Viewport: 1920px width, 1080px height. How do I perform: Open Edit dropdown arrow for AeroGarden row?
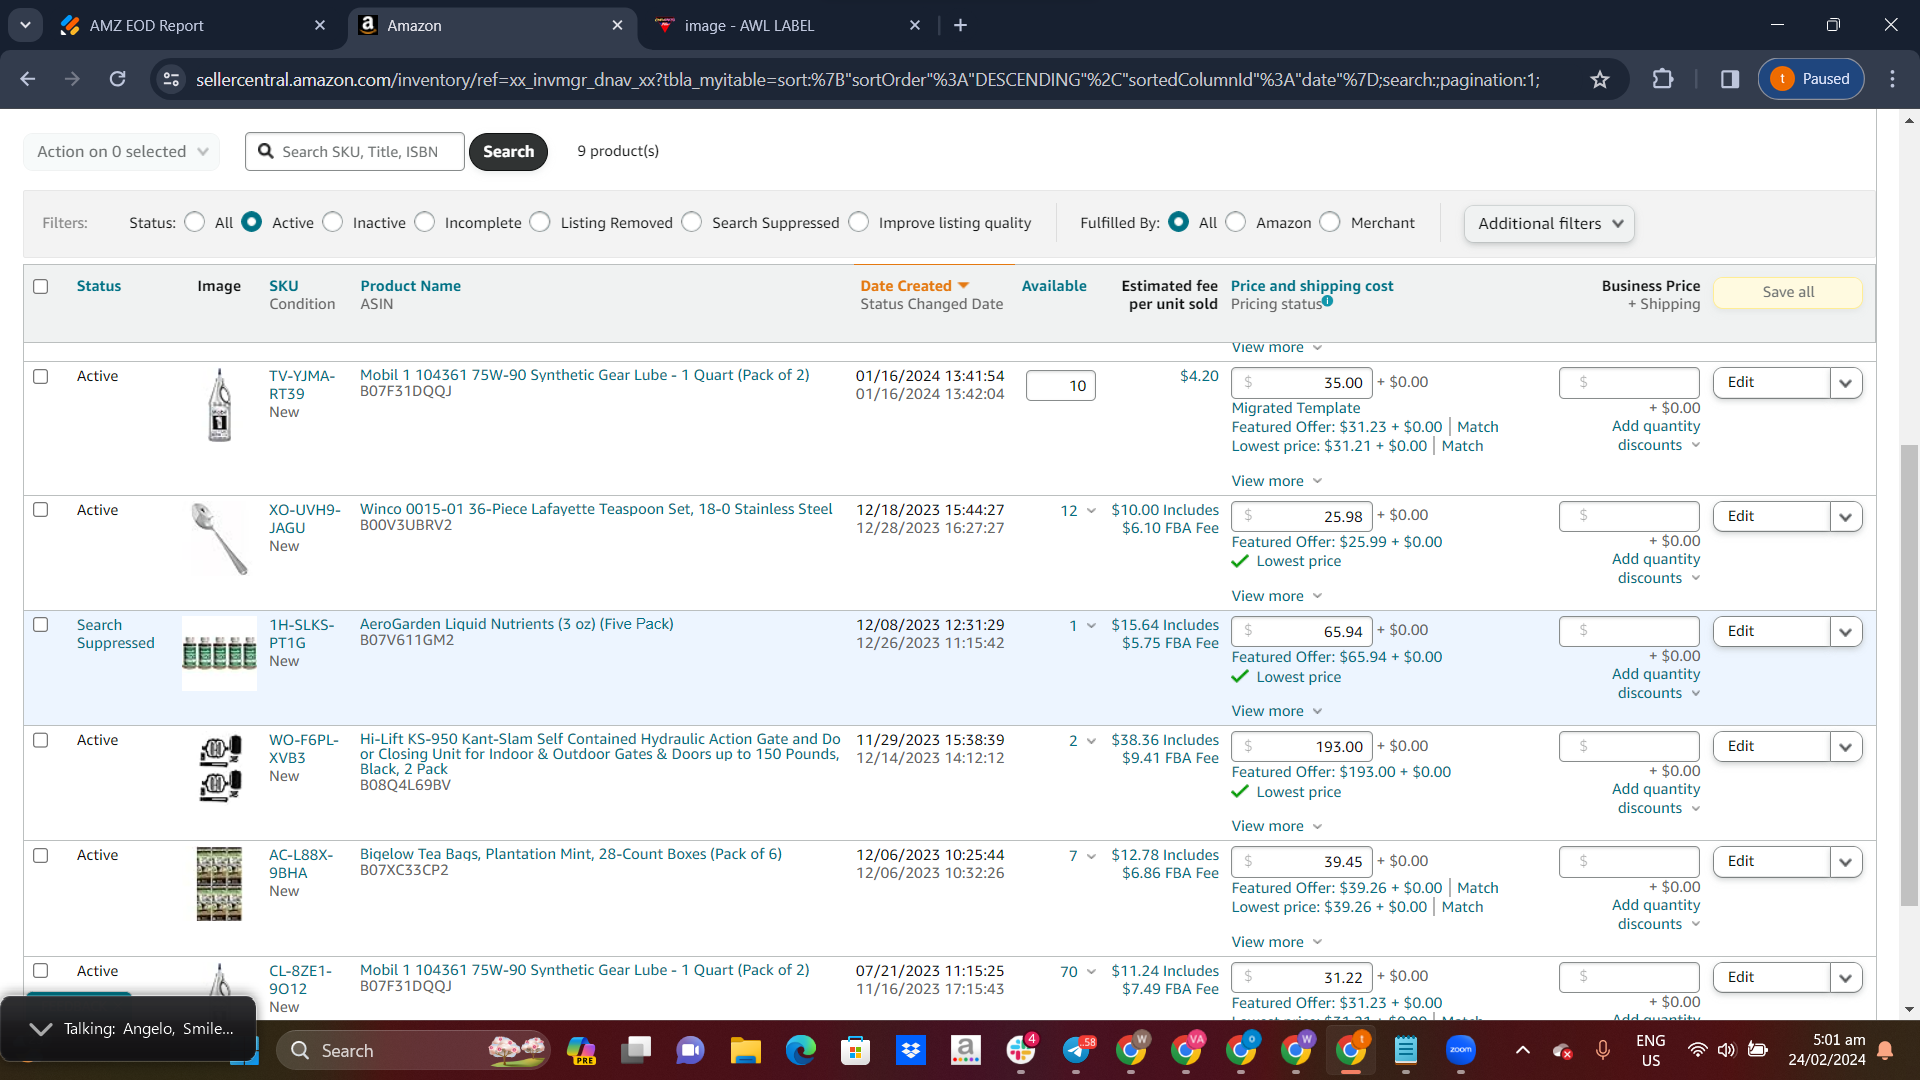1846,632
